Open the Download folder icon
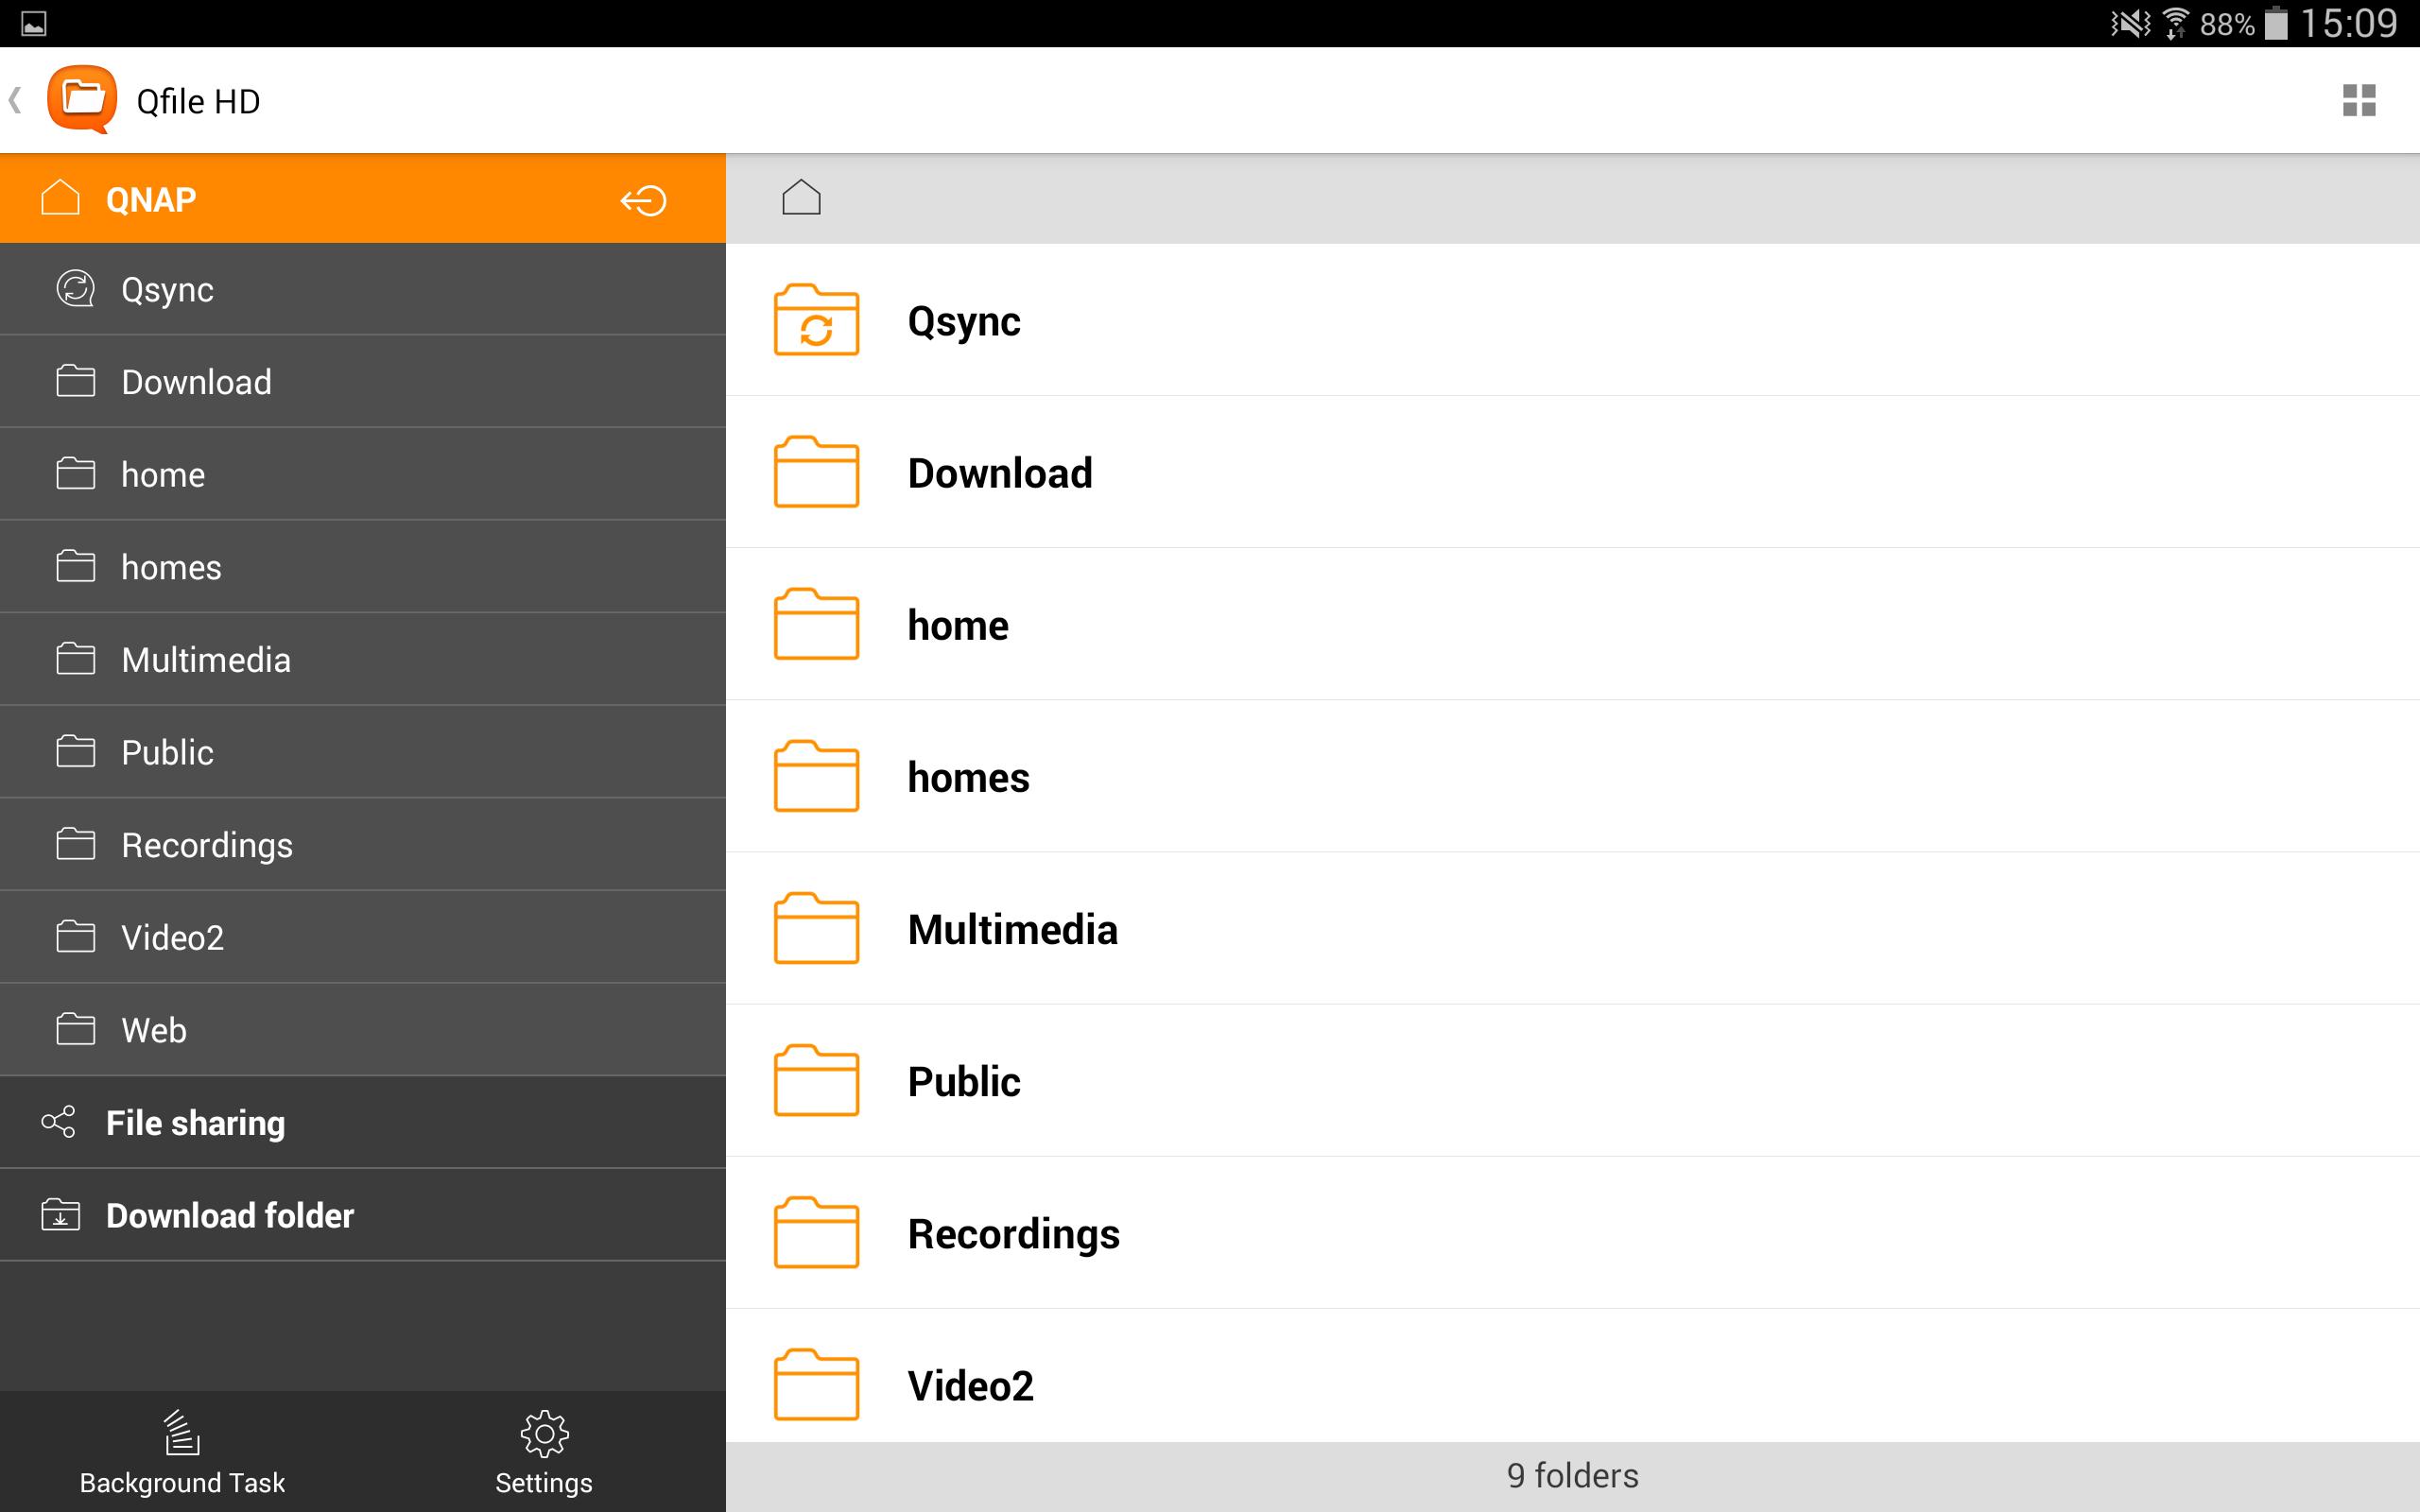 [x=59, y=1215]
